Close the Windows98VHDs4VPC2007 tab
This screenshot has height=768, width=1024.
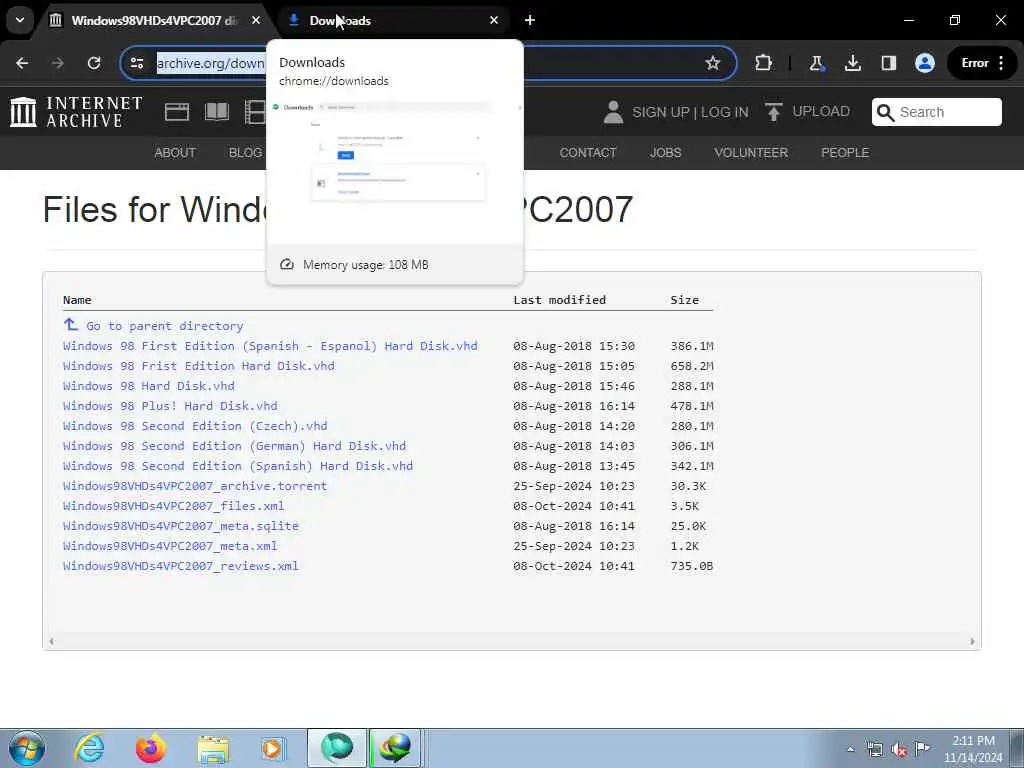click(256, 20)
